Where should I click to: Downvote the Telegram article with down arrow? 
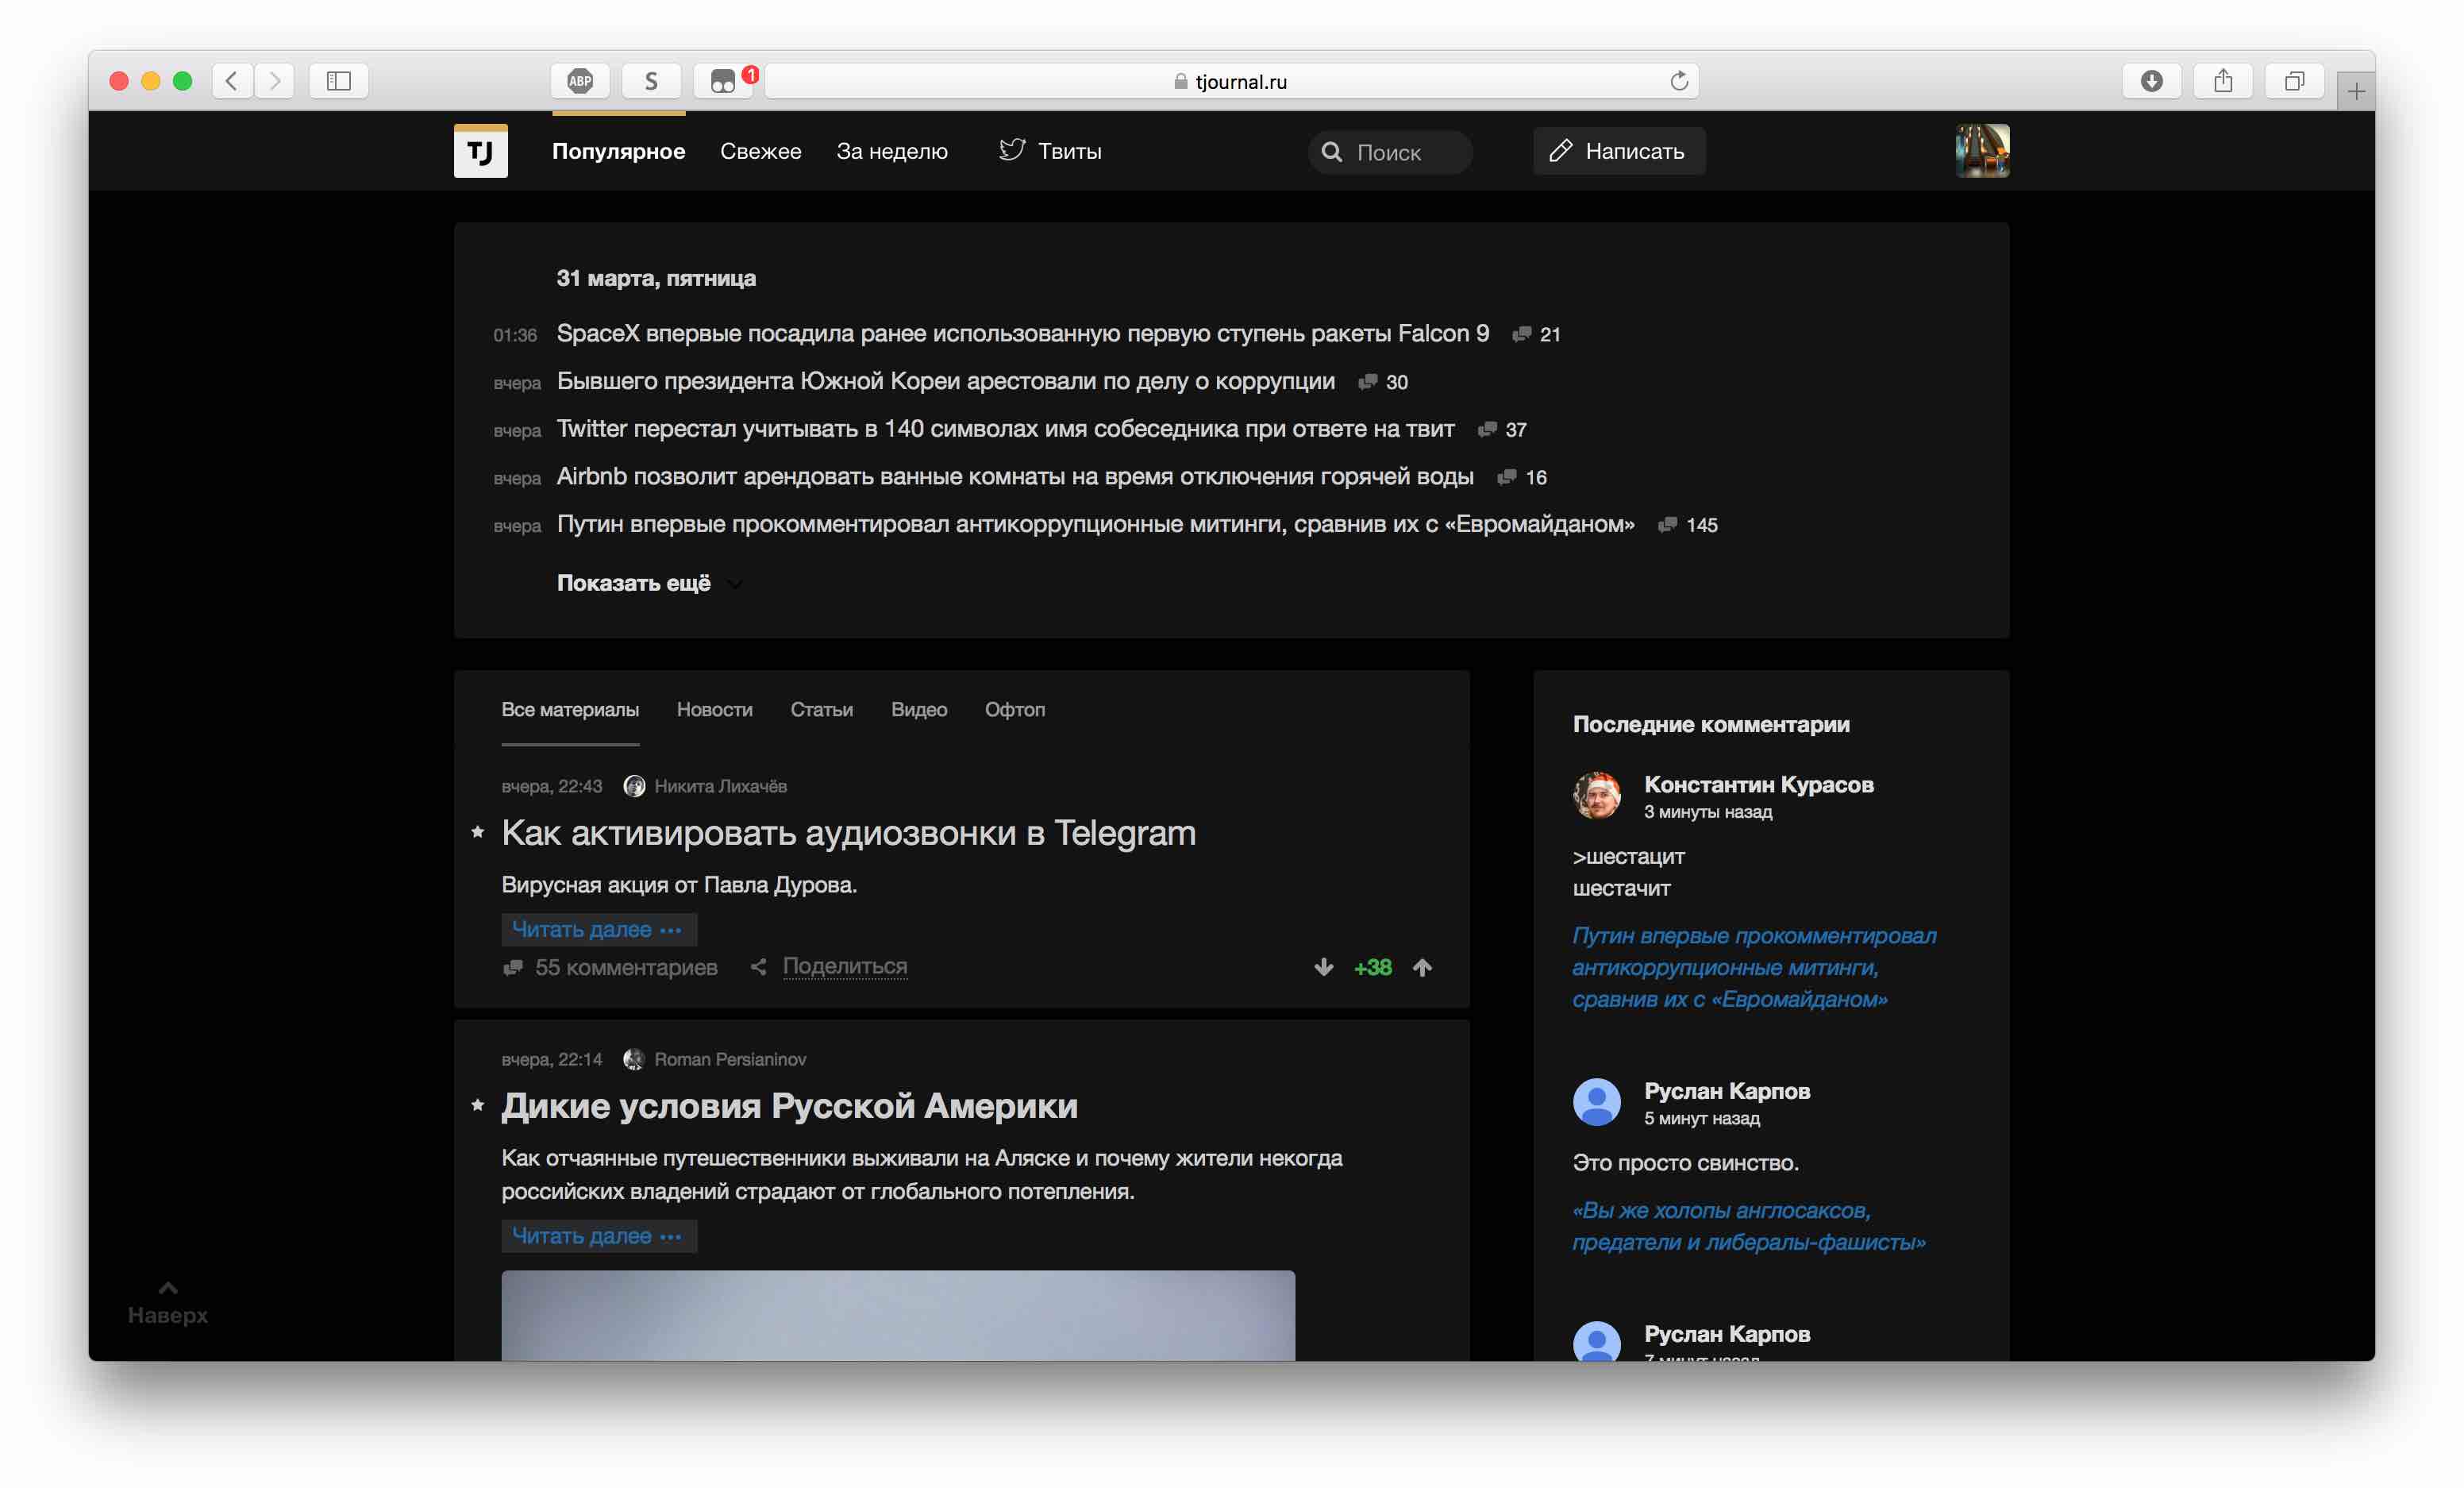pos(1323,967)
